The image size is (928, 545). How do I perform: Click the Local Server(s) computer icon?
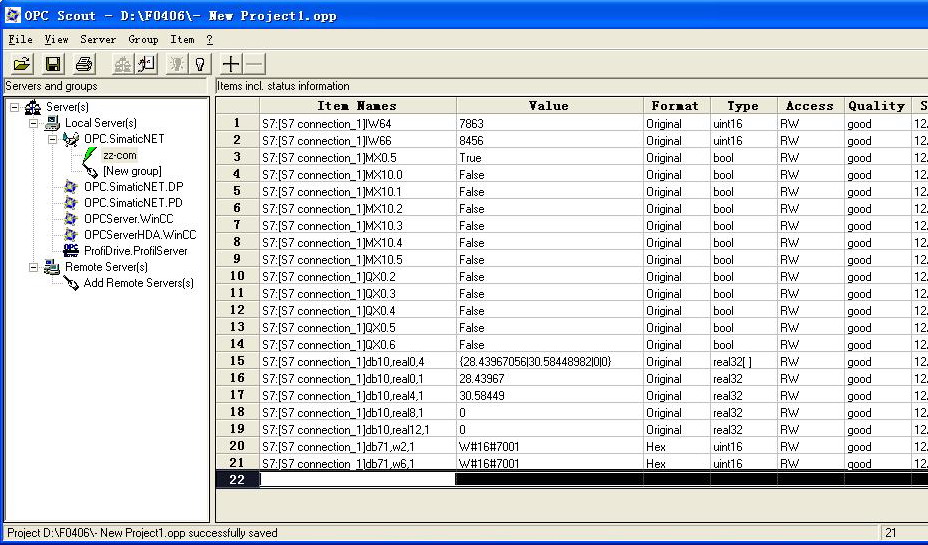click(52, 123)
